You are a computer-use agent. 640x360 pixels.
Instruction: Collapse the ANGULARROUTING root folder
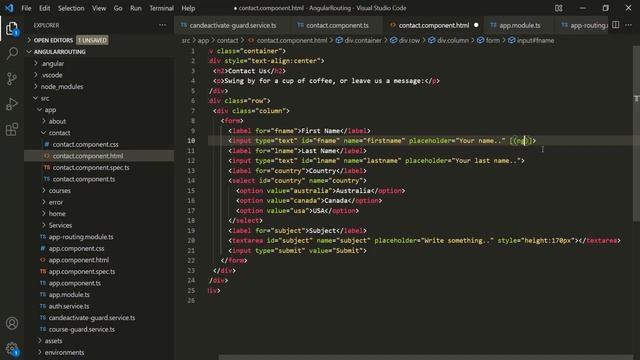59,52
